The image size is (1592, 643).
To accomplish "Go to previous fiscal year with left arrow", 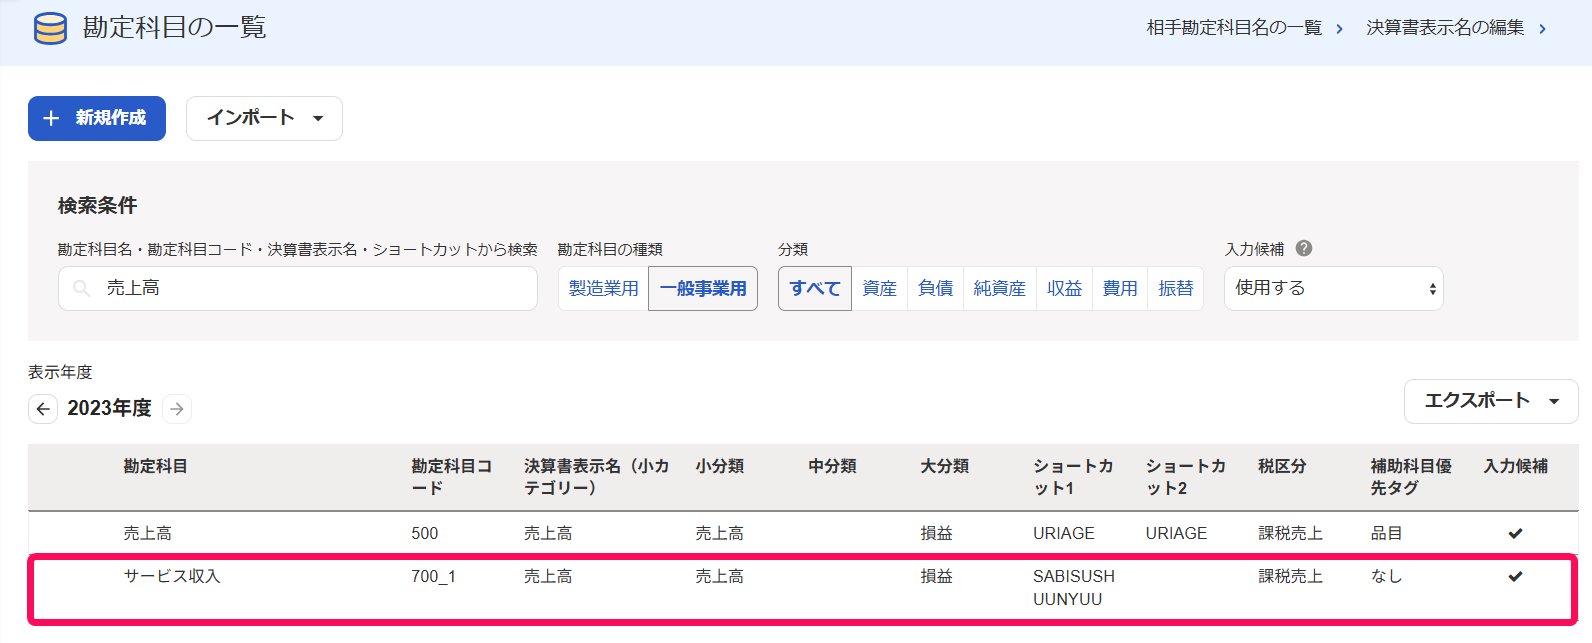I will [x=43, y=409].
